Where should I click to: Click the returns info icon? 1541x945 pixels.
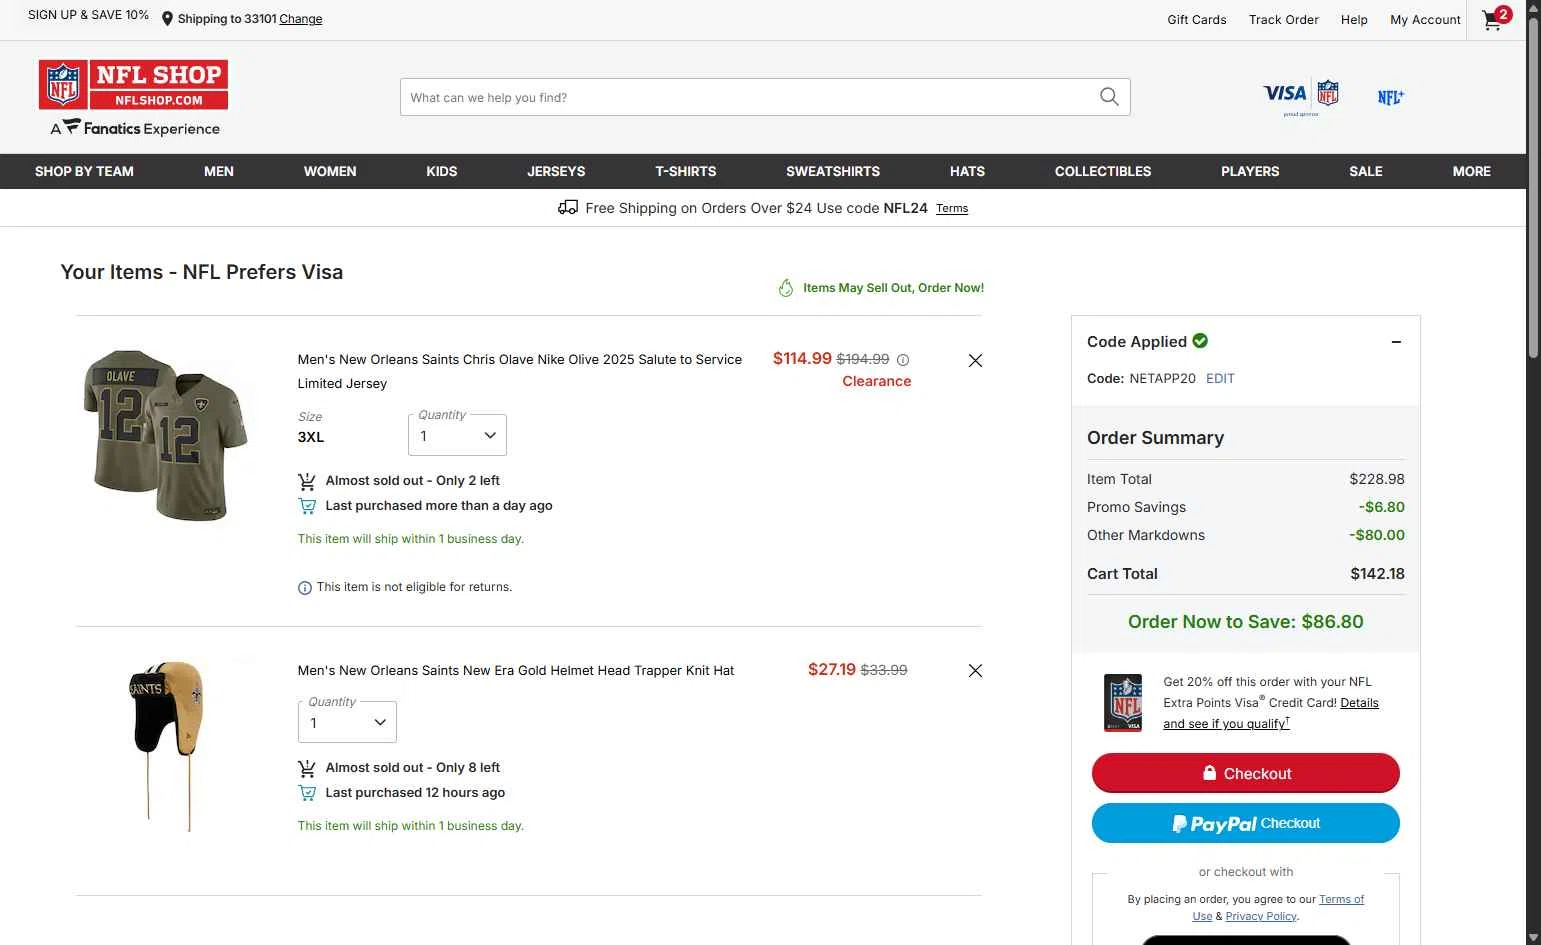click(x=305, y=588)
